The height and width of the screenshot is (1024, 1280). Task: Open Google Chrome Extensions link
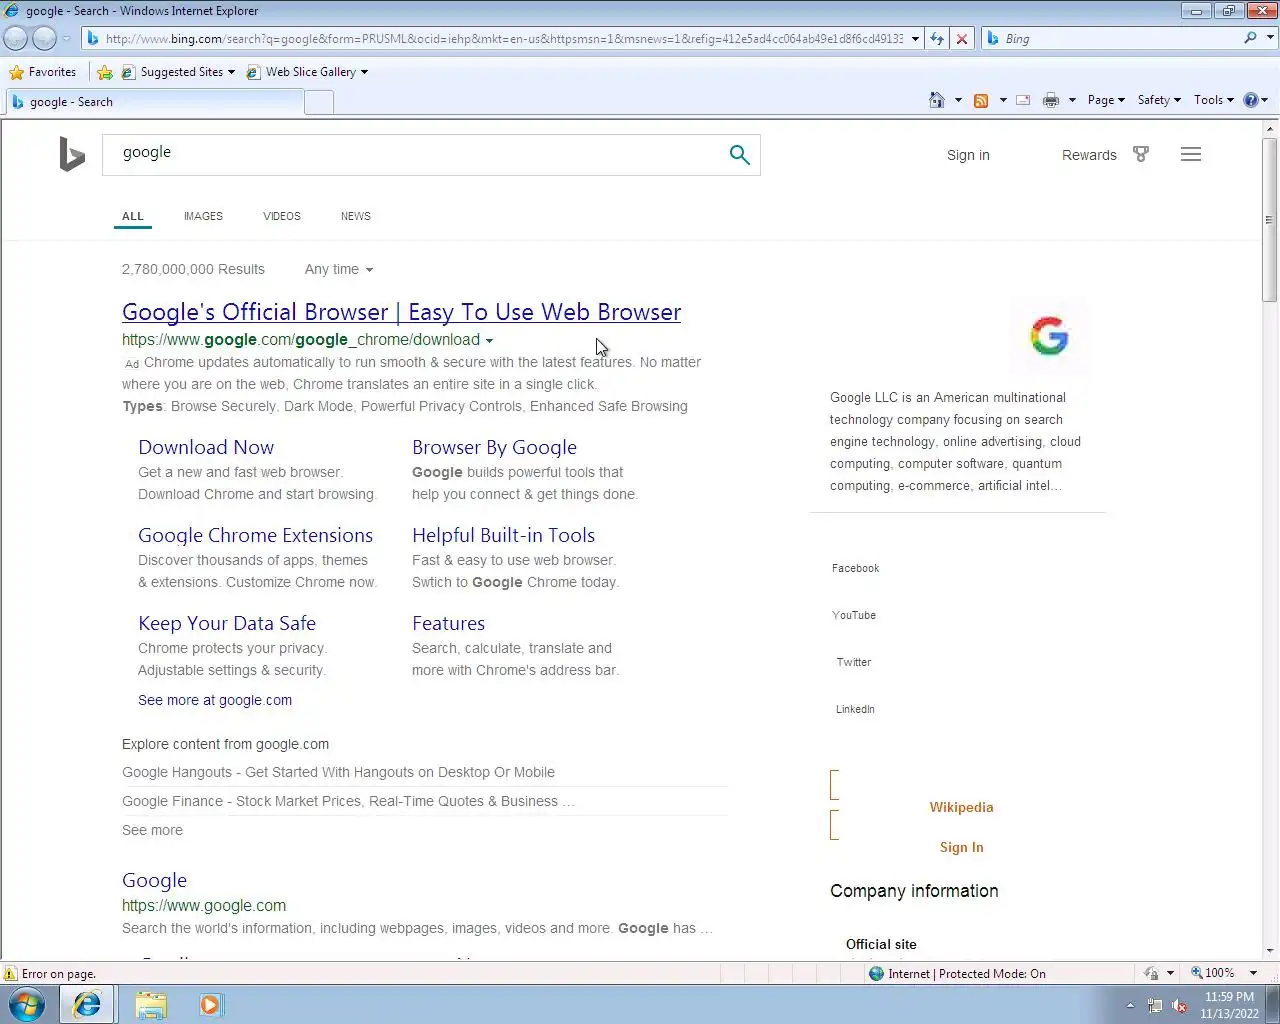(x=255, y=535)
